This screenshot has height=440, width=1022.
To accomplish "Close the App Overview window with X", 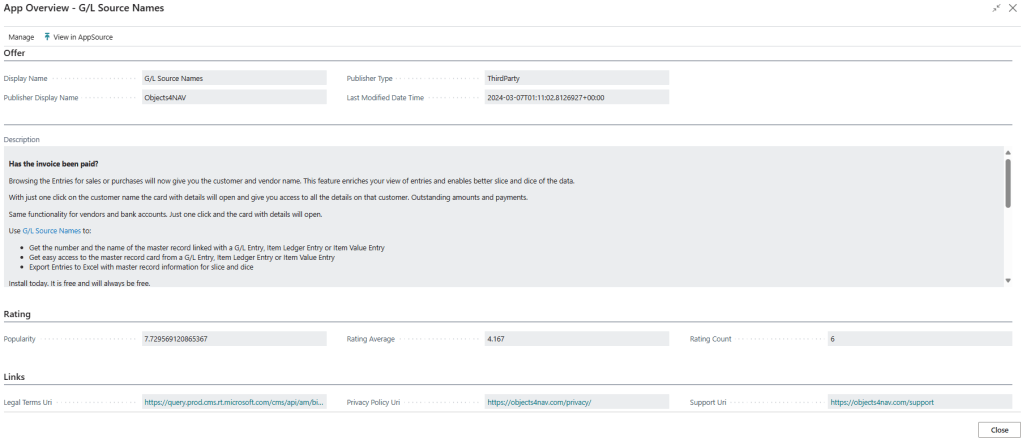I will coord(1012,8).
